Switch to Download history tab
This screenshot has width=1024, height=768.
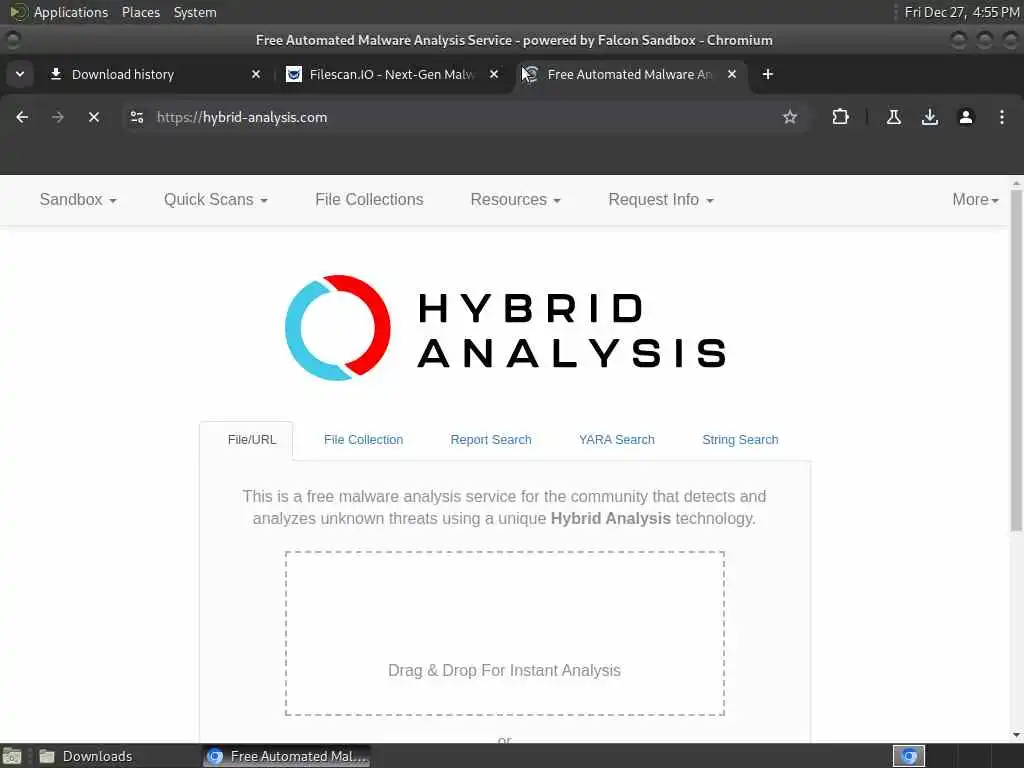[155, 74]
